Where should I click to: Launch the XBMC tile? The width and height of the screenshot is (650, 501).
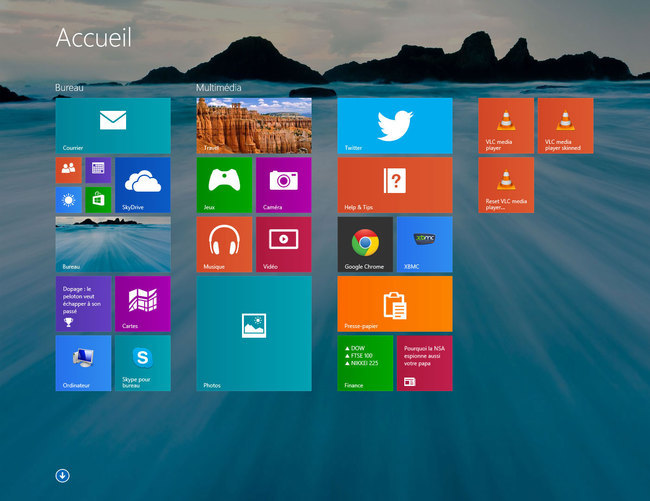424,244
